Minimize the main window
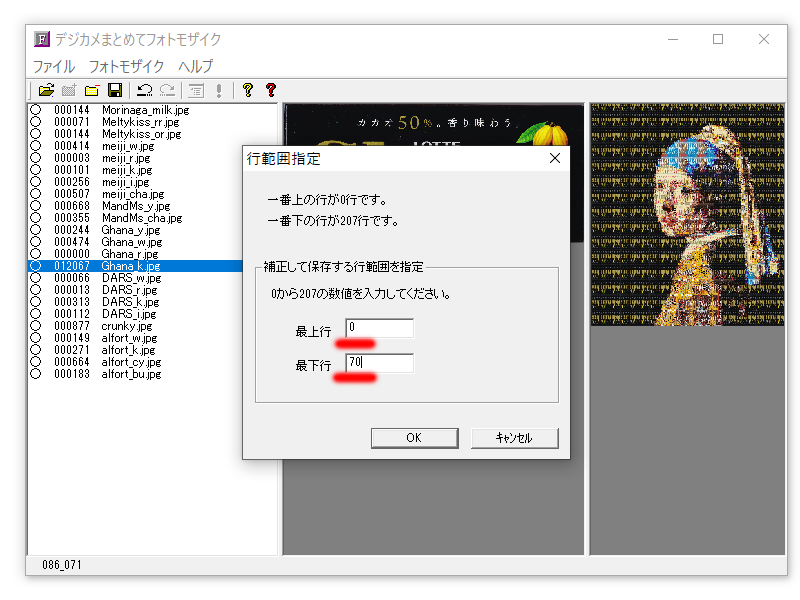Screen dimensions: 800x600 [x=673, y=39]
